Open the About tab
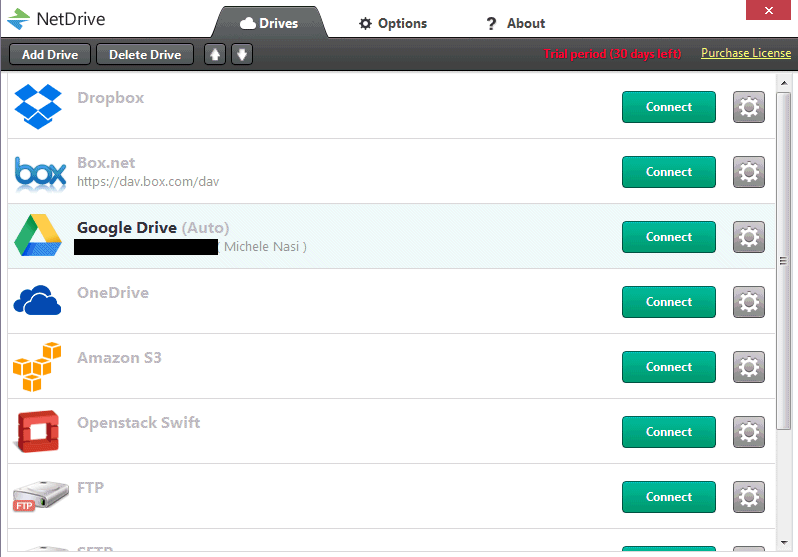 pos(516,23)
